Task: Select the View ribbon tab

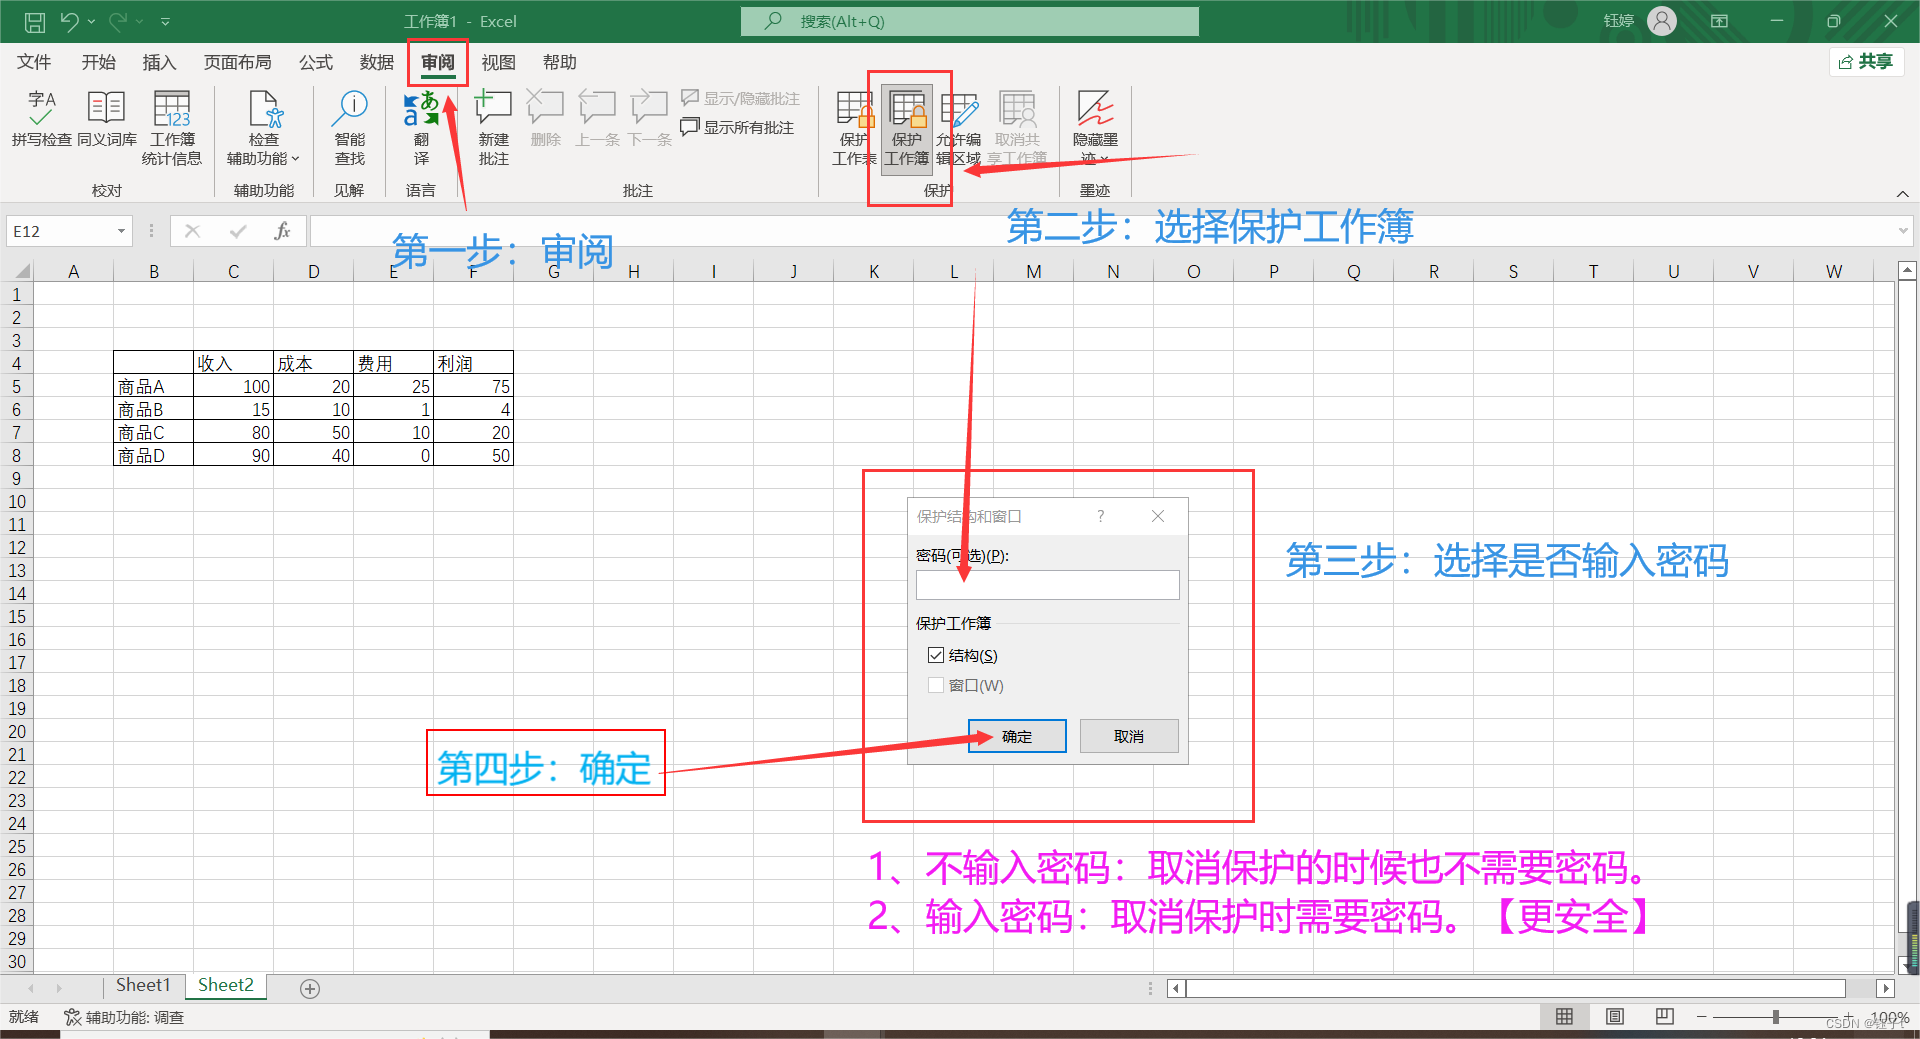Action: [x=498, y=62]
